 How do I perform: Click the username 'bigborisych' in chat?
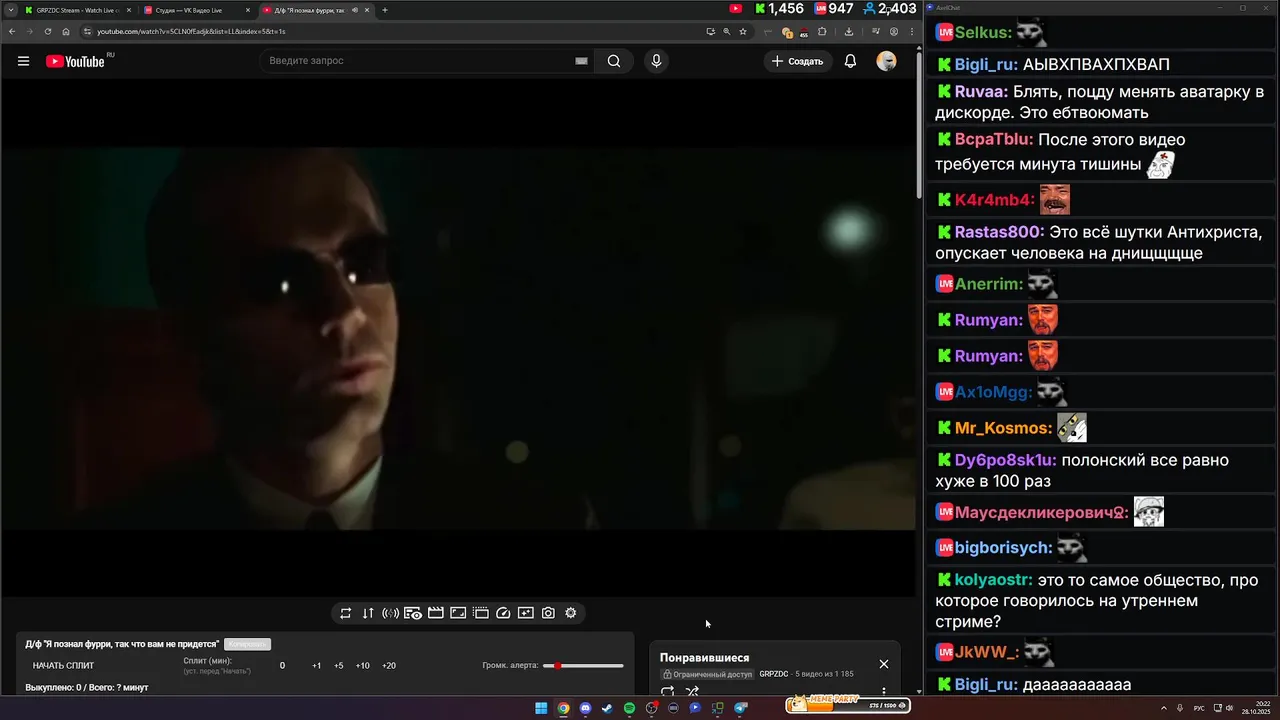[1003, 548]
